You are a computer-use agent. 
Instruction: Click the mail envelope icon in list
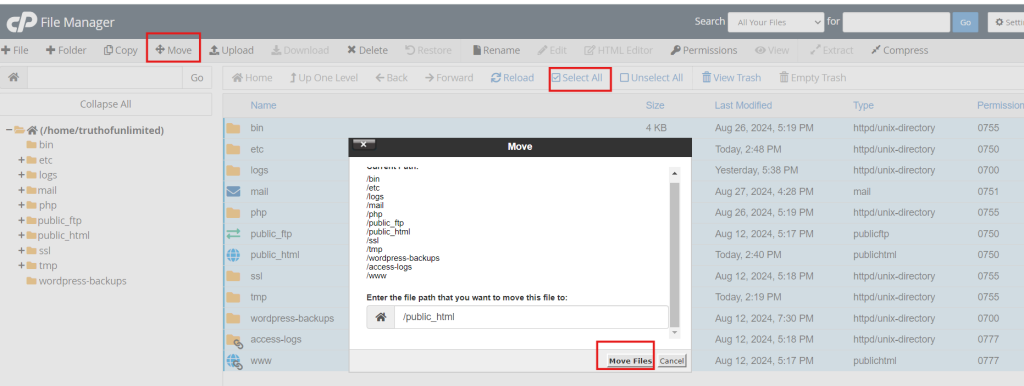click(233, 191)
